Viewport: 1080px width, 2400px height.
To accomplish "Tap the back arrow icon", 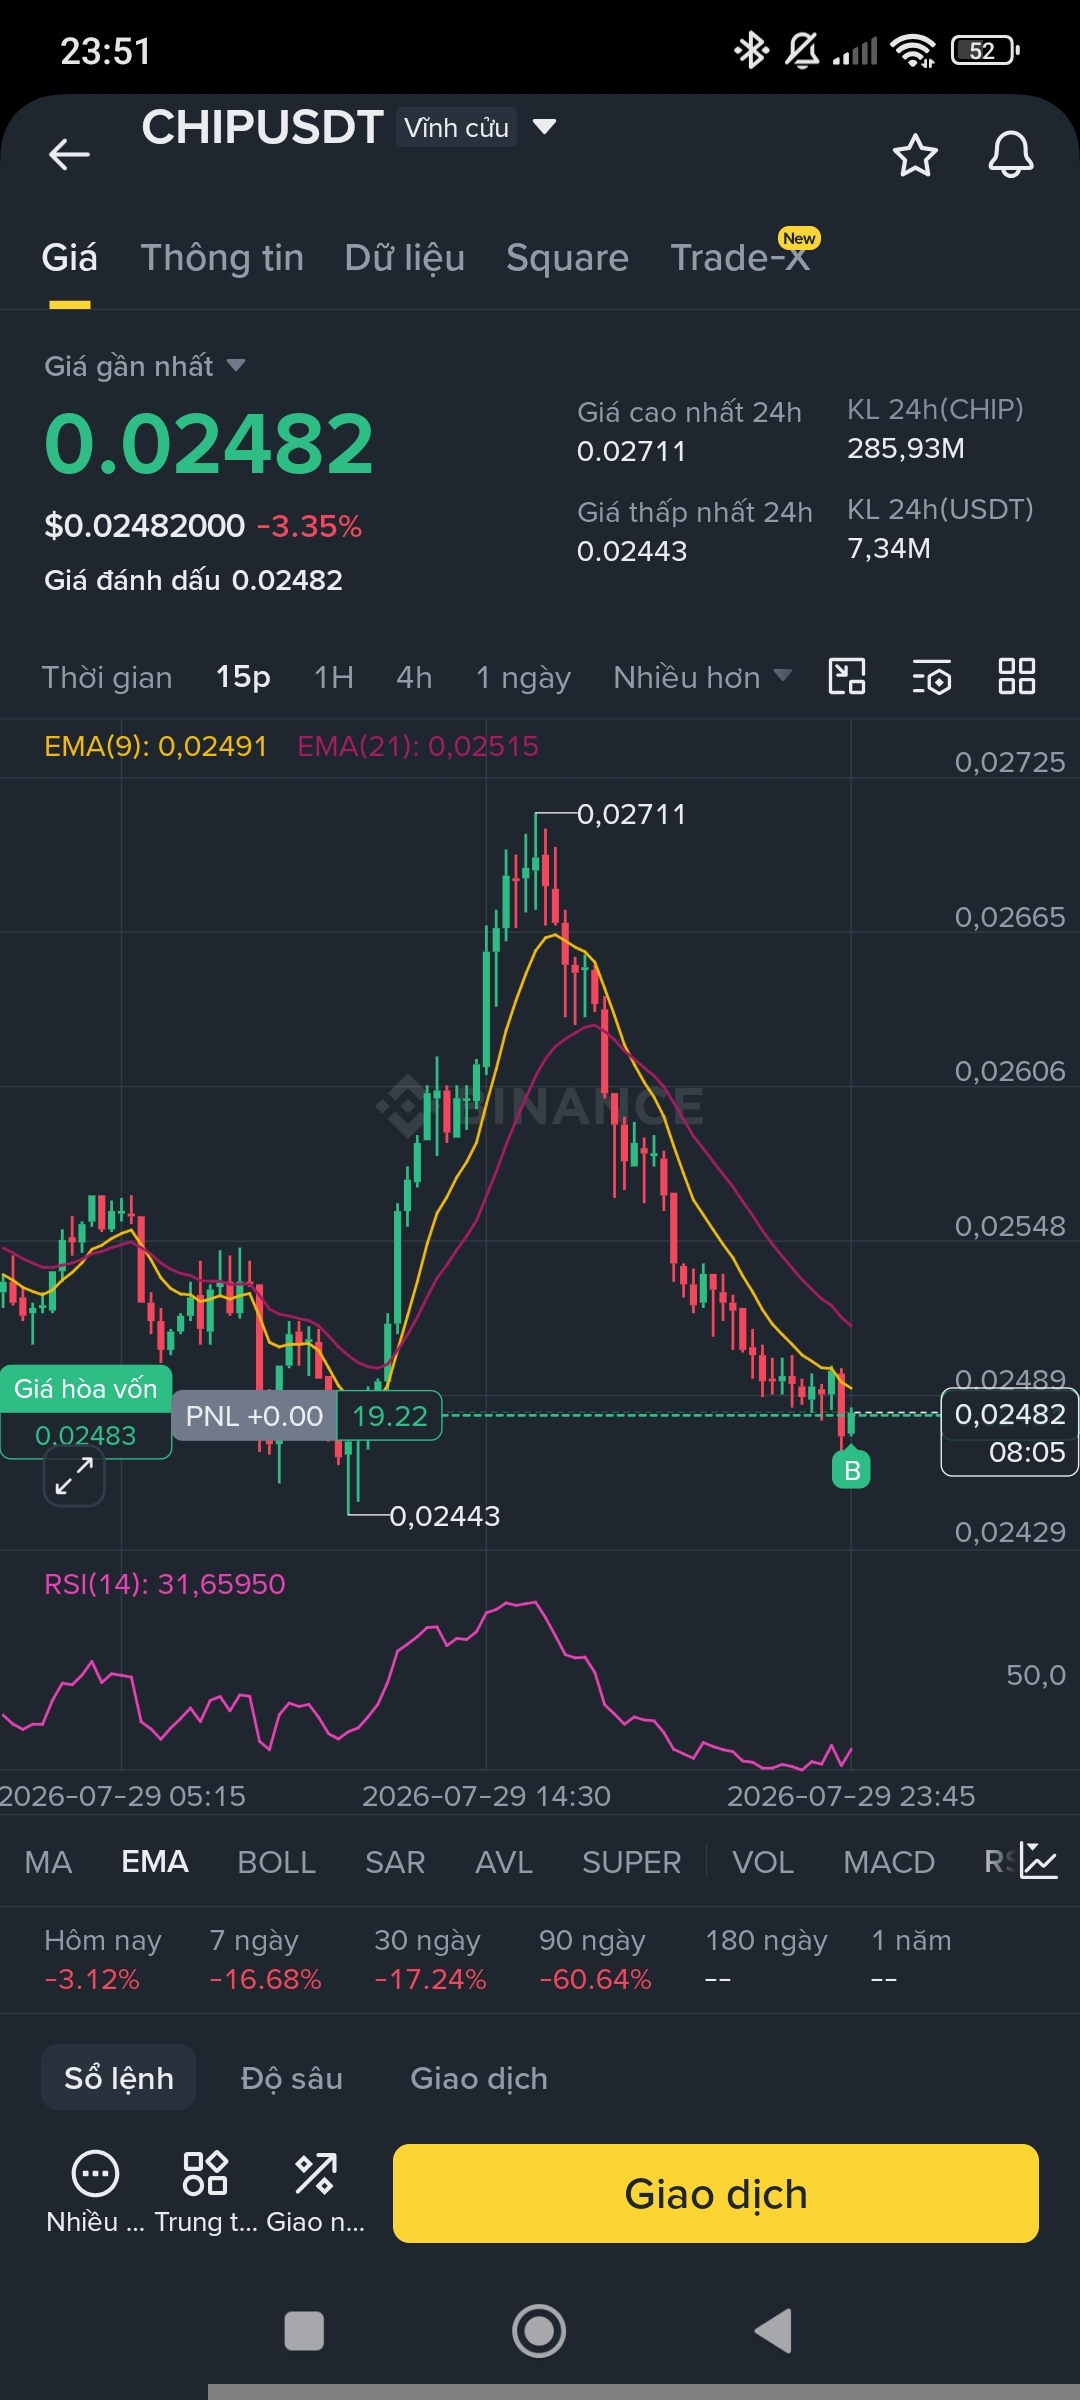I will tap(69, 154).
